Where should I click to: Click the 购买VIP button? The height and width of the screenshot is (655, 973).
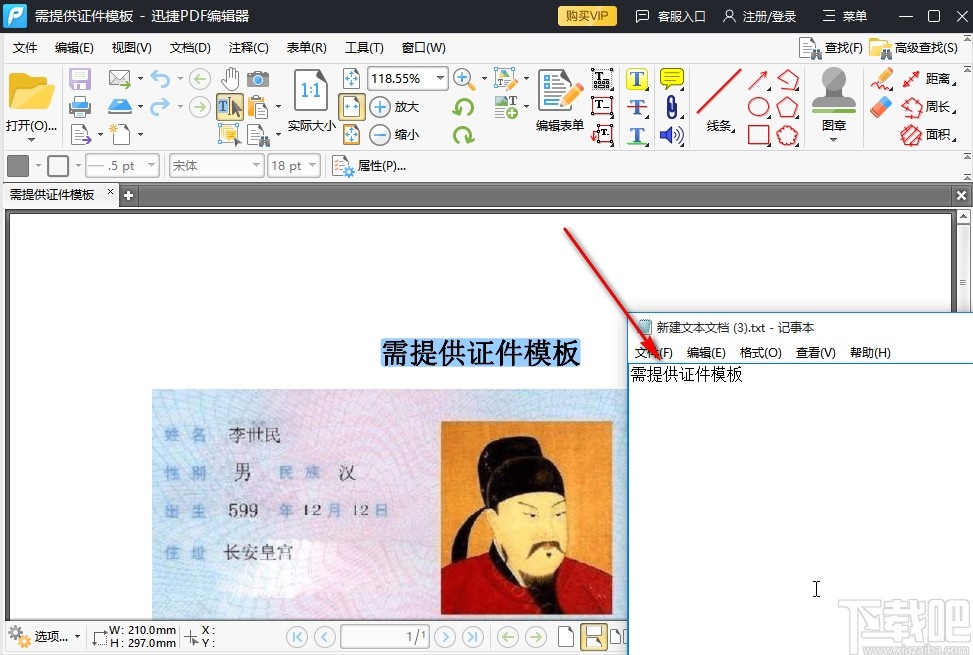pyautogui.click(x=586, y=16)
